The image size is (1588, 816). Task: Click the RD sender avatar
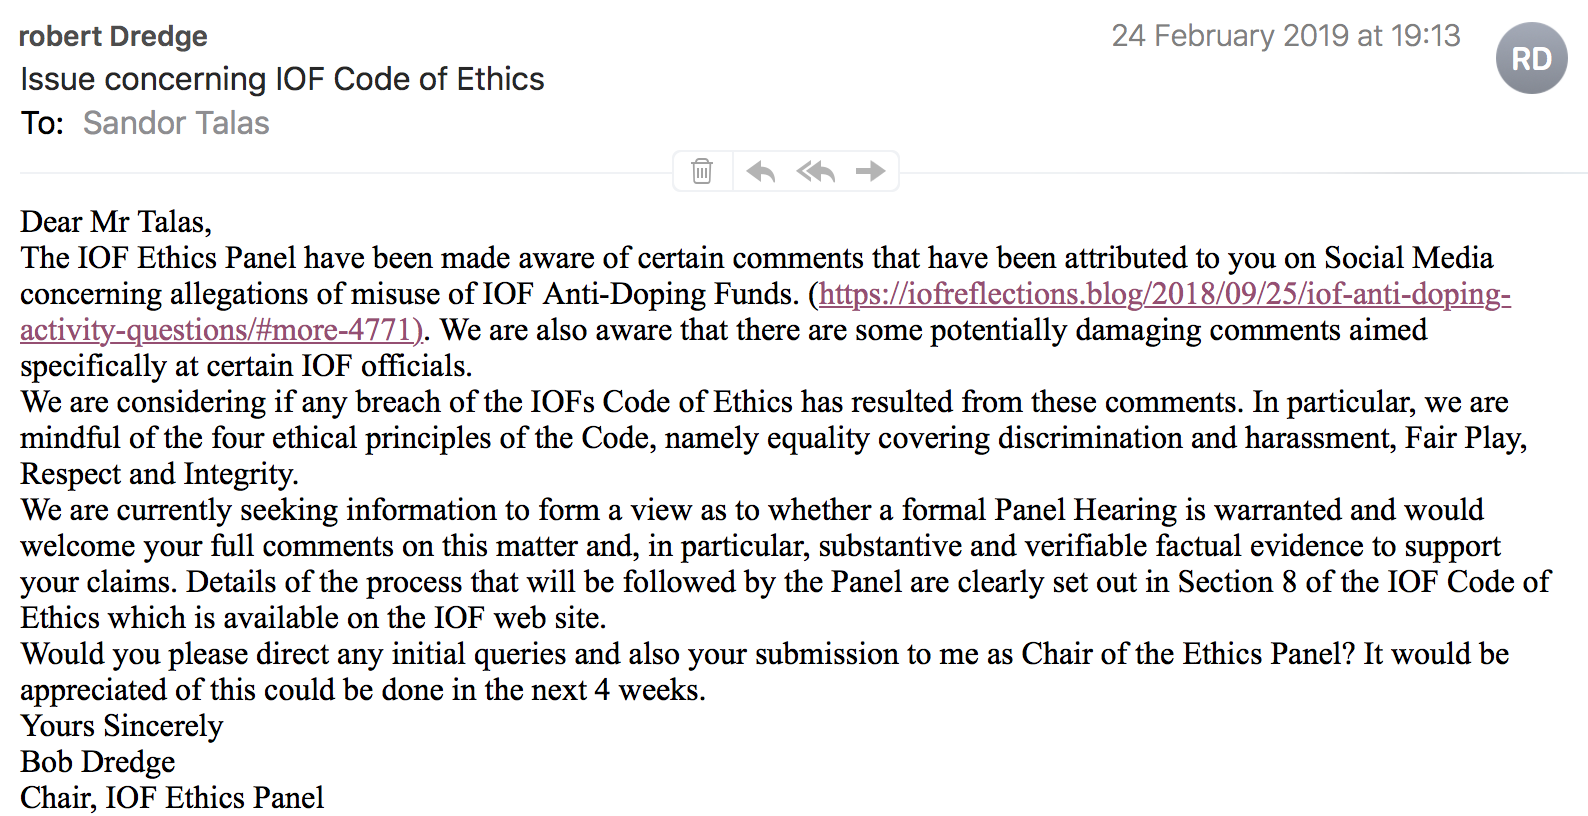(1531, 59)
